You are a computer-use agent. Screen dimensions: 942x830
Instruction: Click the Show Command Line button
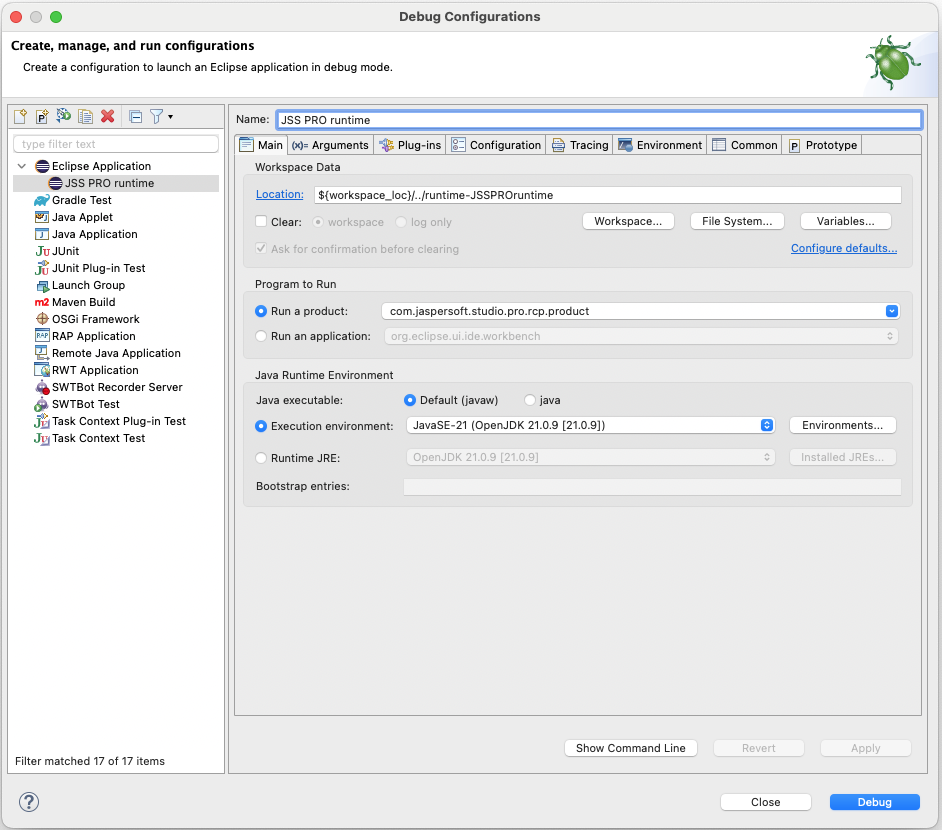pyautogui.click(x=631, y=748)
